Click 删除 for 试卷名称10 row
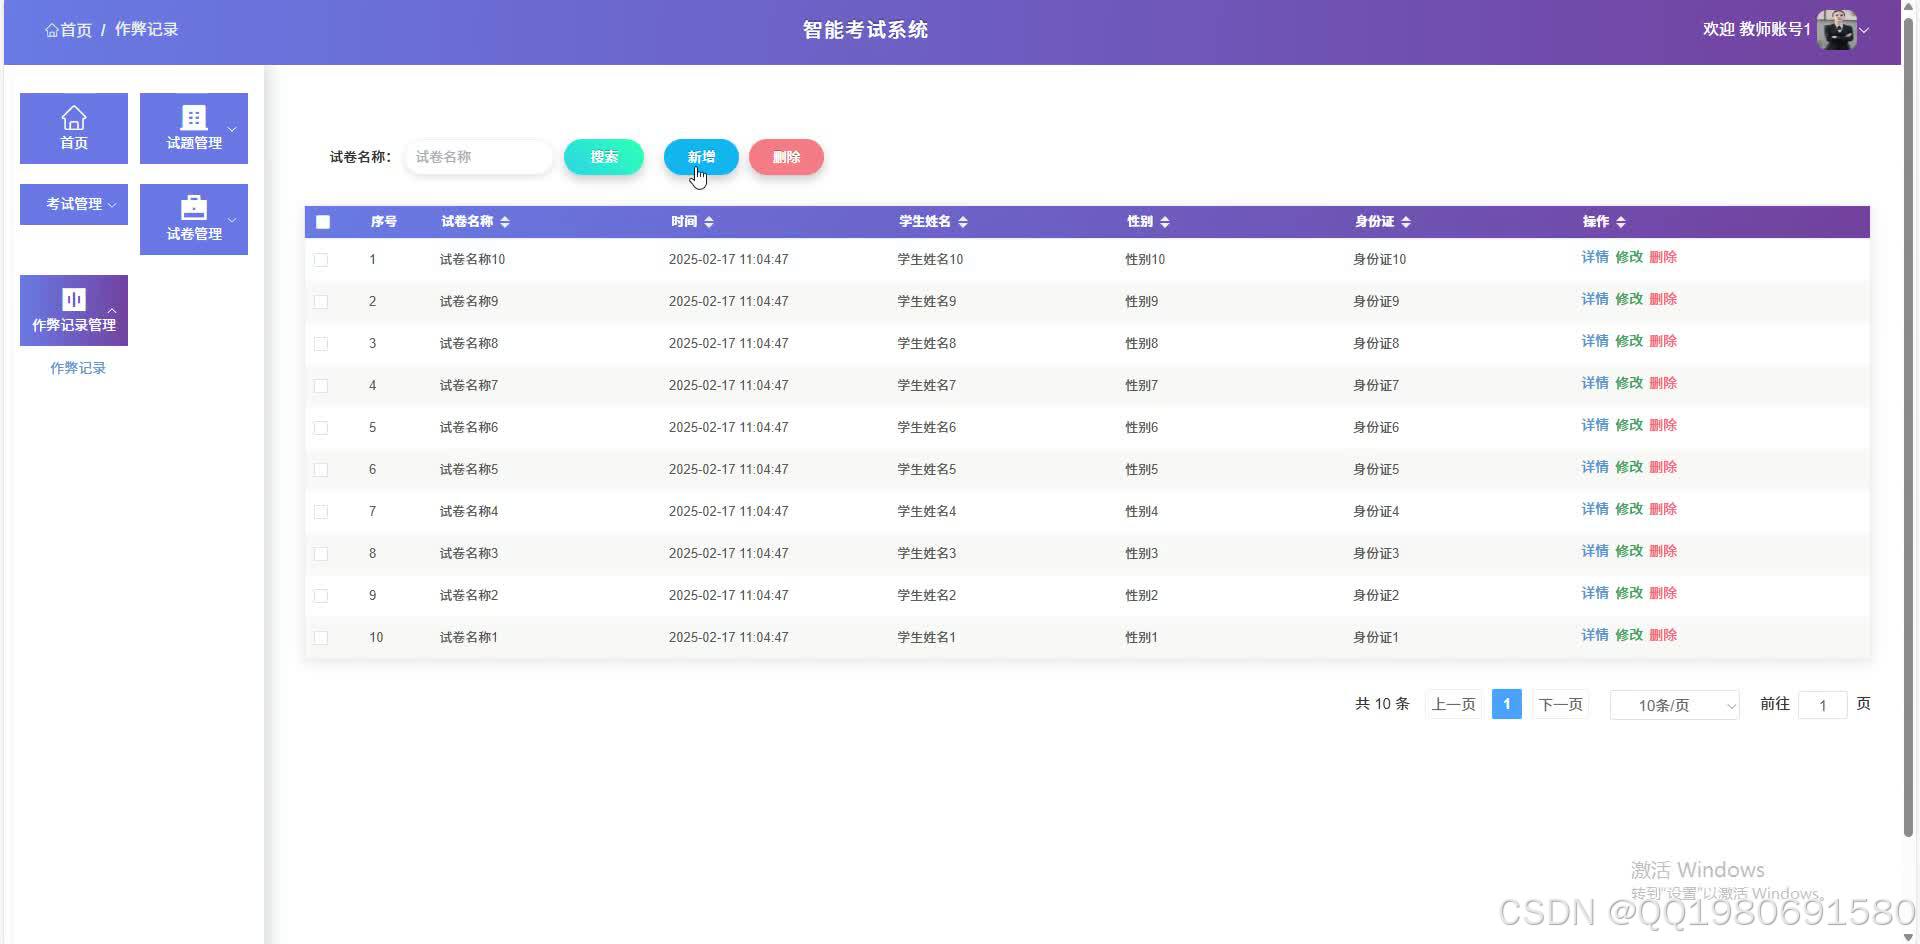 (x=1663, y=257)
